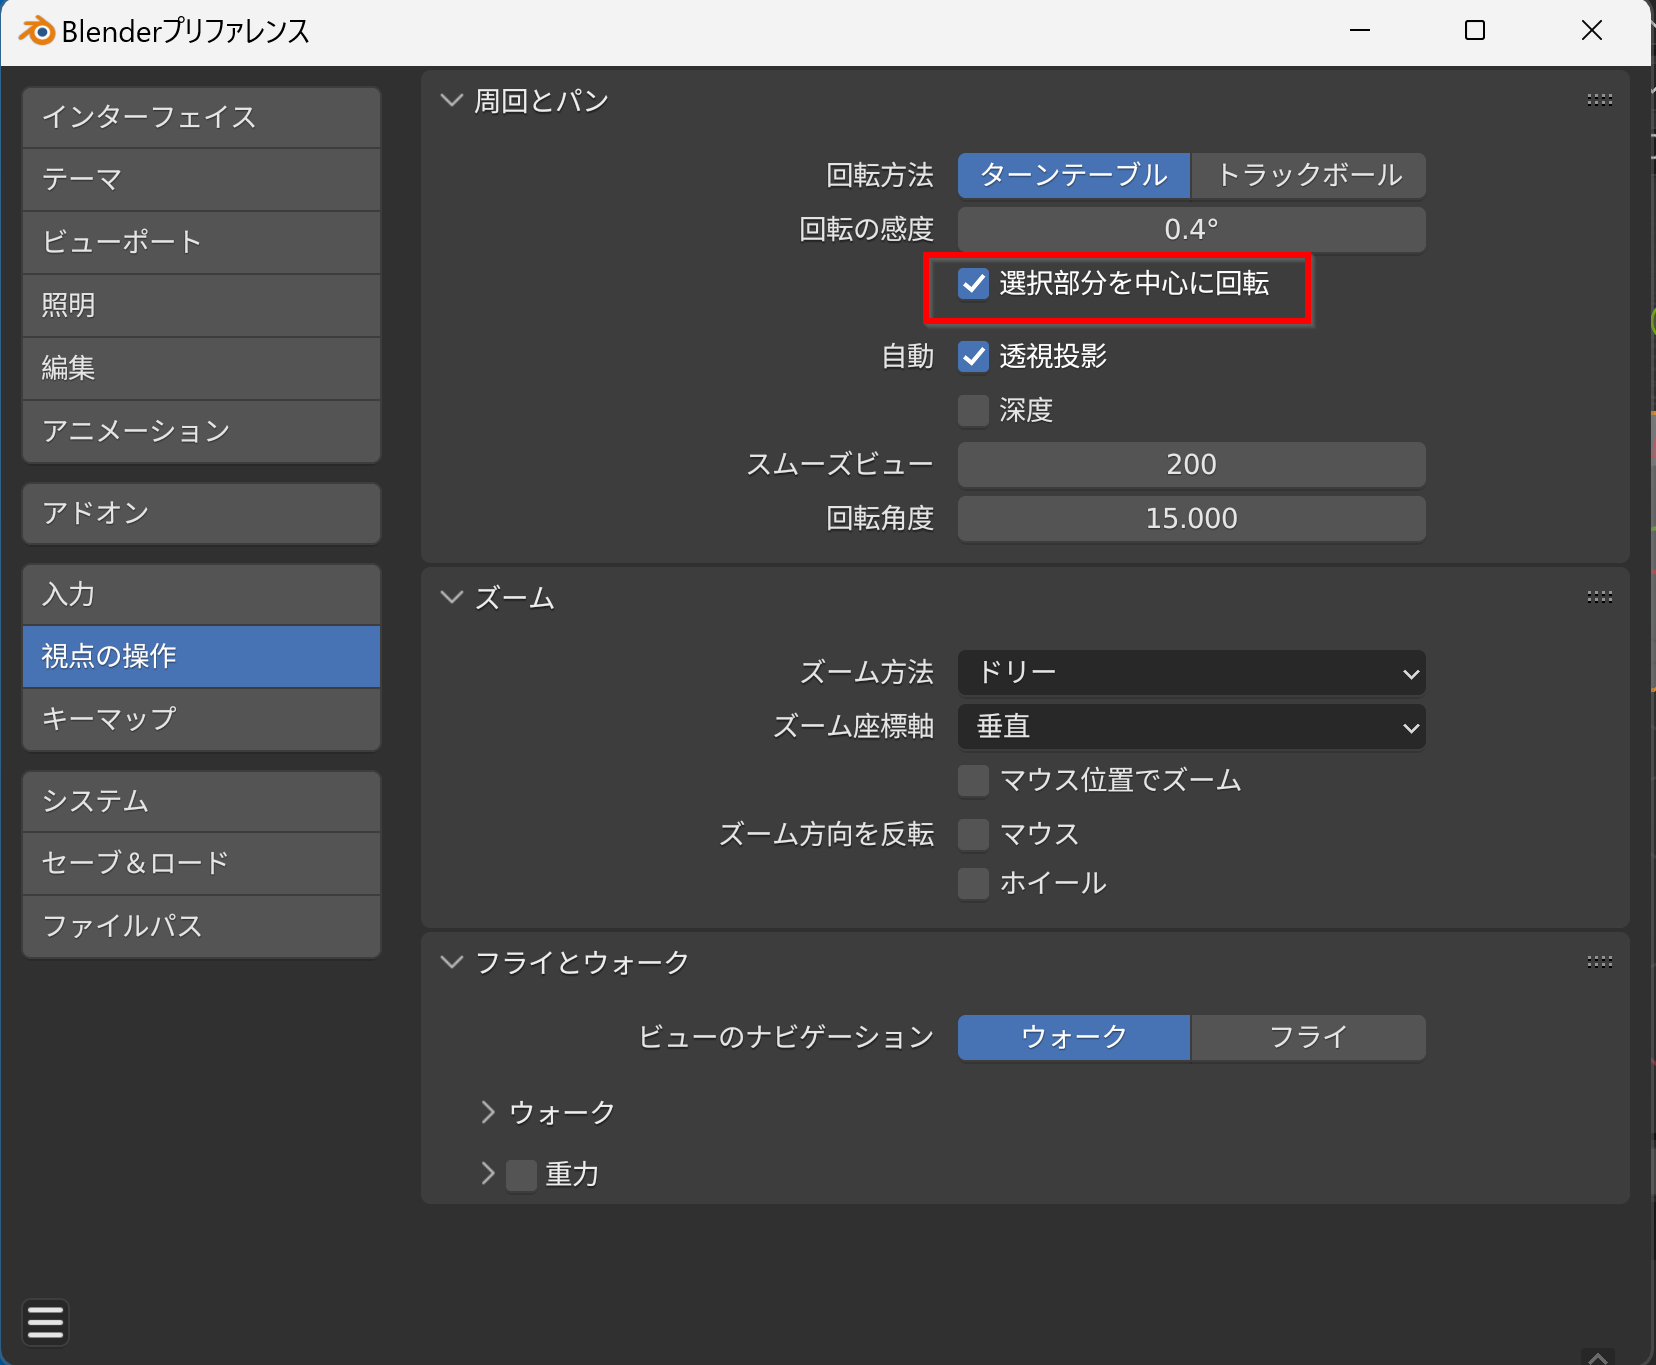Screen dimensions: 1656x1365
Task: Click the 回転の感度 0.4° field
Action: point(1192,230)
